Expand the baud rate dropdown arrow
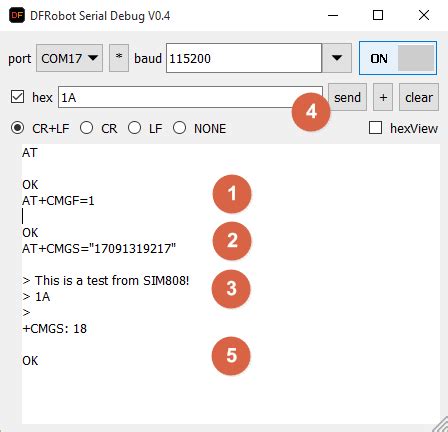The height and width of the screenshot is (432, 448). [x=337, y=58]
